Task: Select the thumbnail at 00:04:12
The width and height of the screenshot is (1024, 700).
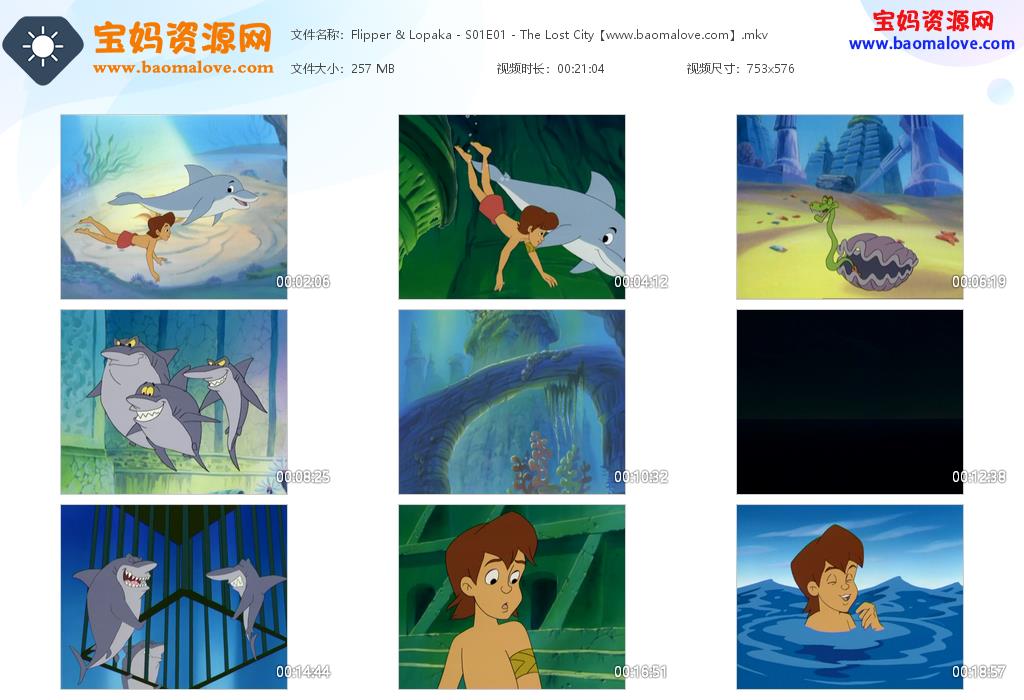Action: pyautogui.click(x=512, y=207)
